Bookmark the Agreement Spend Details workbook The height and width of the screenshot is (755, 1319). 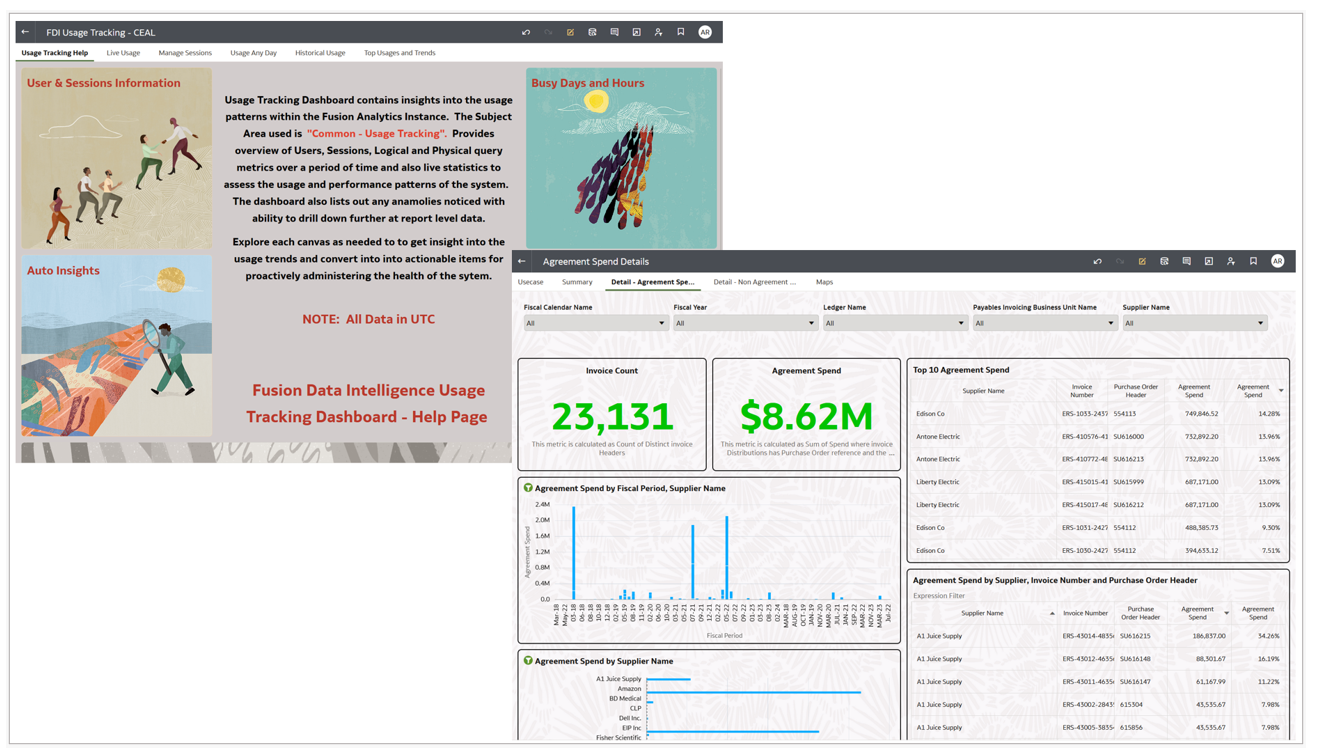click(x=1253, y=261)
